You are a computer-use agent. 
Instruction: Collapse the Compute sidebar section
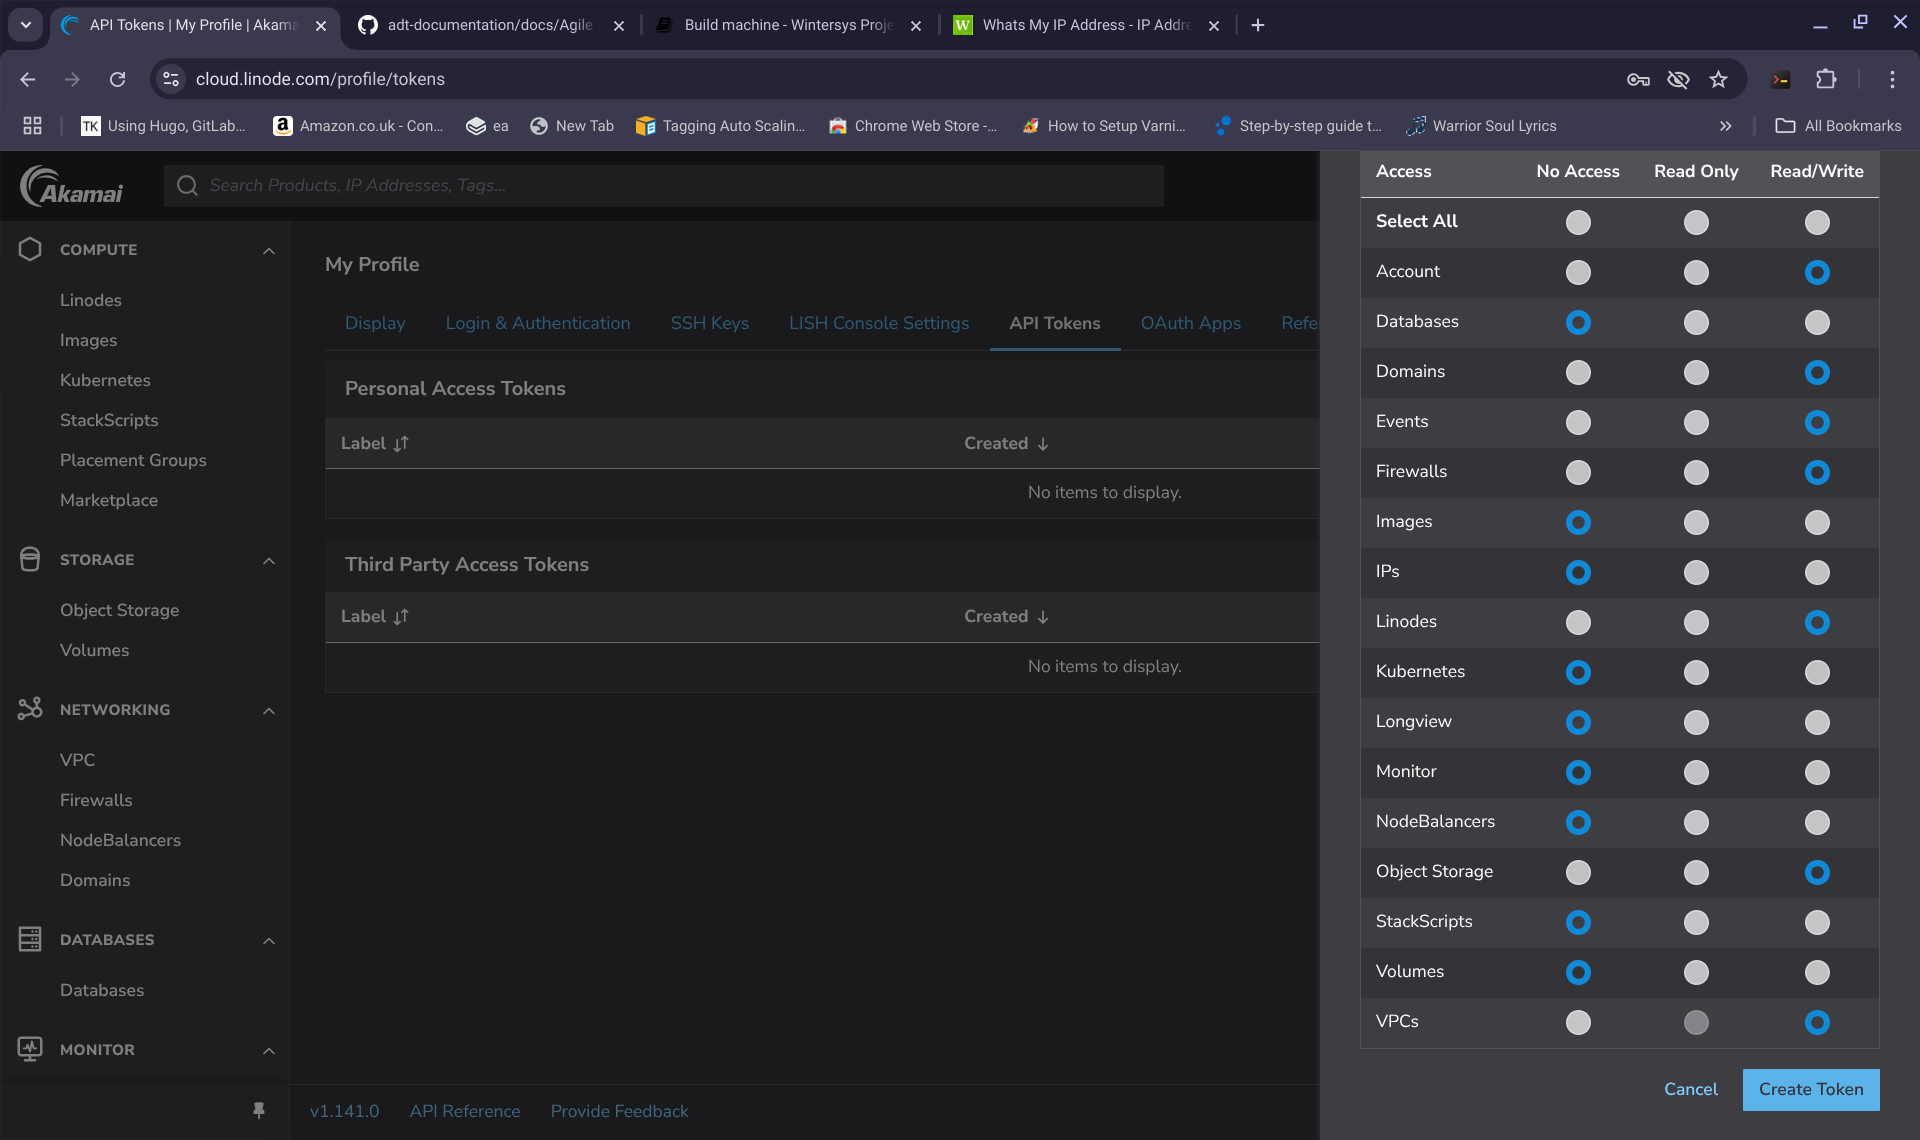(x=268, y=250)
